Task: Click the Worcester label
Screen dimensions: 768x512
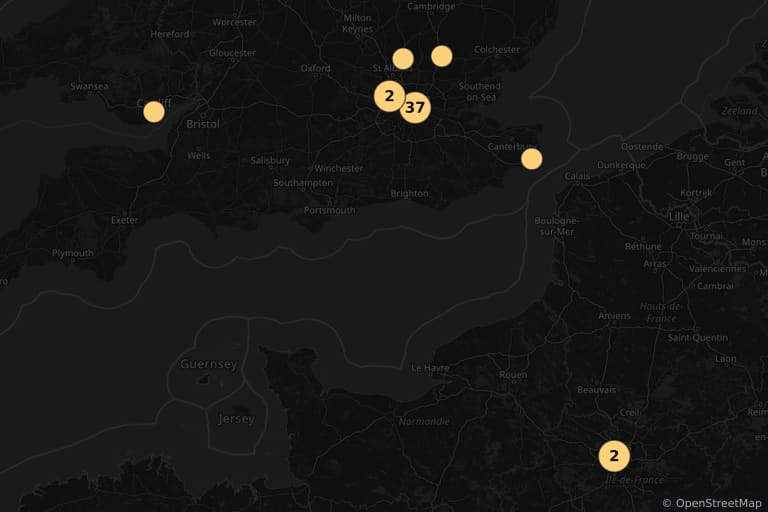Action: pos(234,22)
